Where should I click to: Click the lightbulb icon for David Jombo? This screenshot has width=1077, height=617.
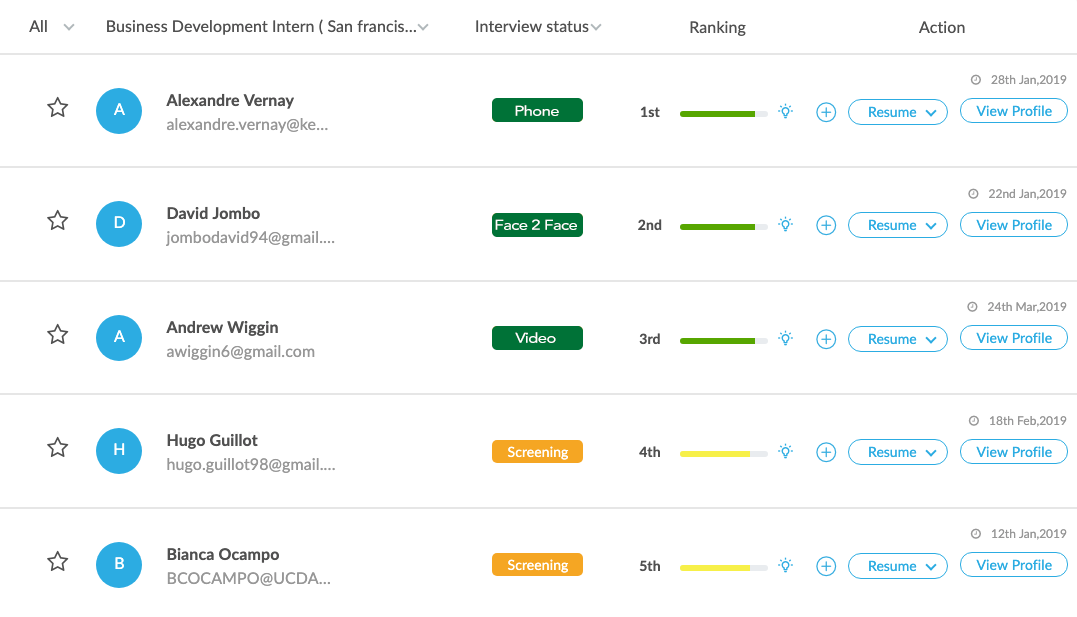click(x=786, y=225)
